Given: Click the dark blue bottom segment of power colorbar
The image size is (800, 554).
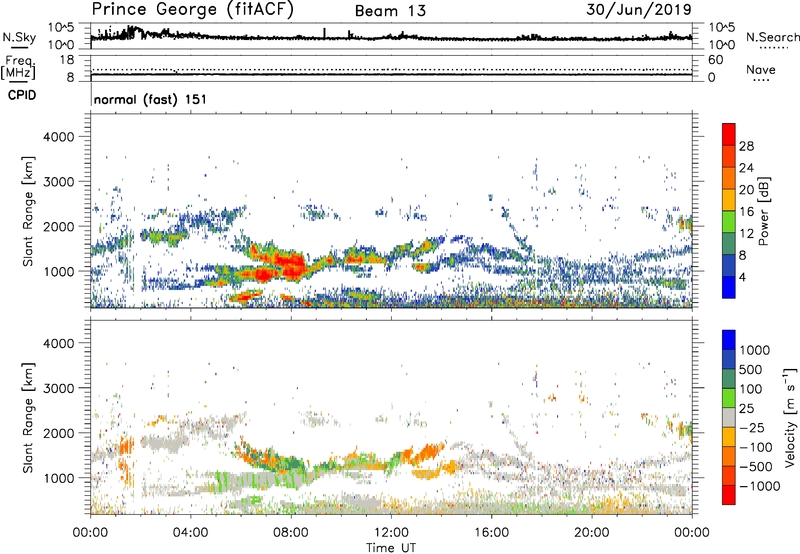Looking at the screenshot, I should pos(729,287).
